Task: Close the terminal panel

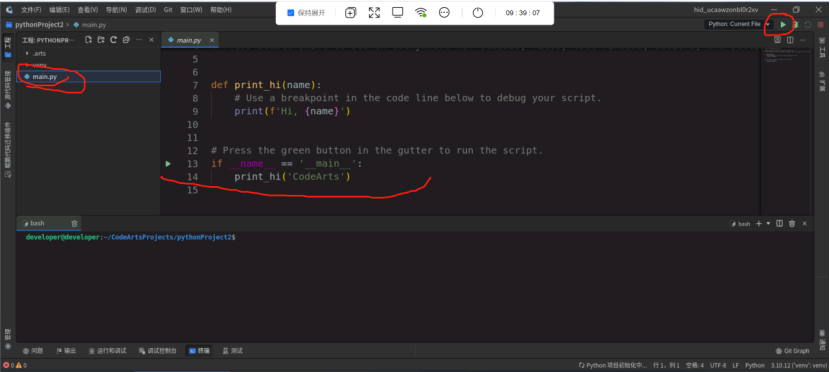Action: click(x=805, y=224)
